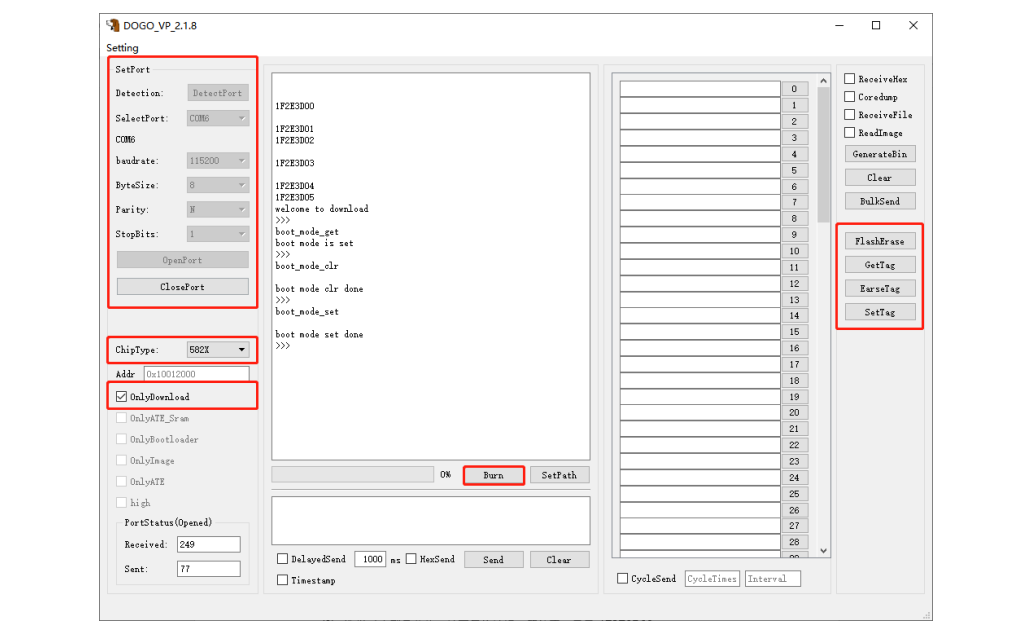
Task: Click the row 5 send button
Action: [x=795, y=170]
